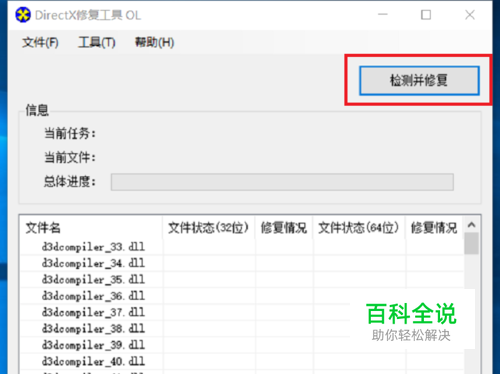Select d3dcompiler_40.dll row
Image resolution: width=500 pixels, height=374 pixels.
point(242,361)
